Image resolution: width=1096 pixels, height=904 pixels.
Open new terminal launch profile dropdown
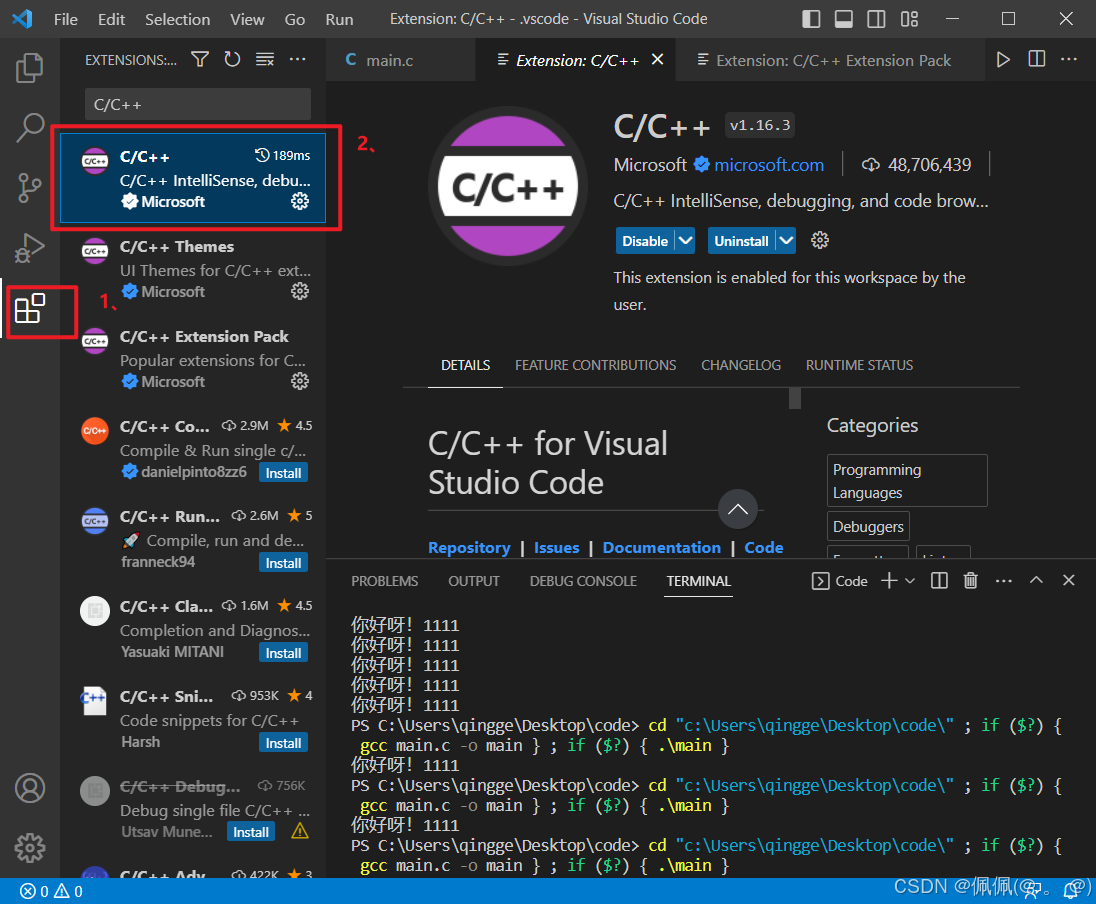tap(909, 580)
